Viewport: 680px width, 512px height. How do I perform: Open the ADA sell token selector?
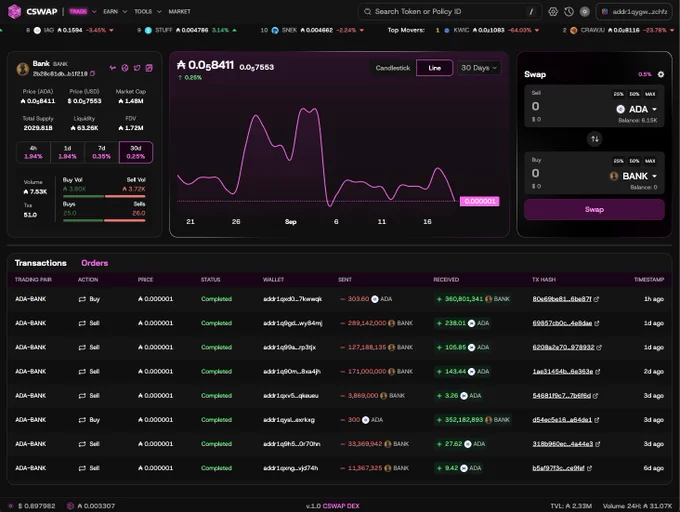coord(636,109)
